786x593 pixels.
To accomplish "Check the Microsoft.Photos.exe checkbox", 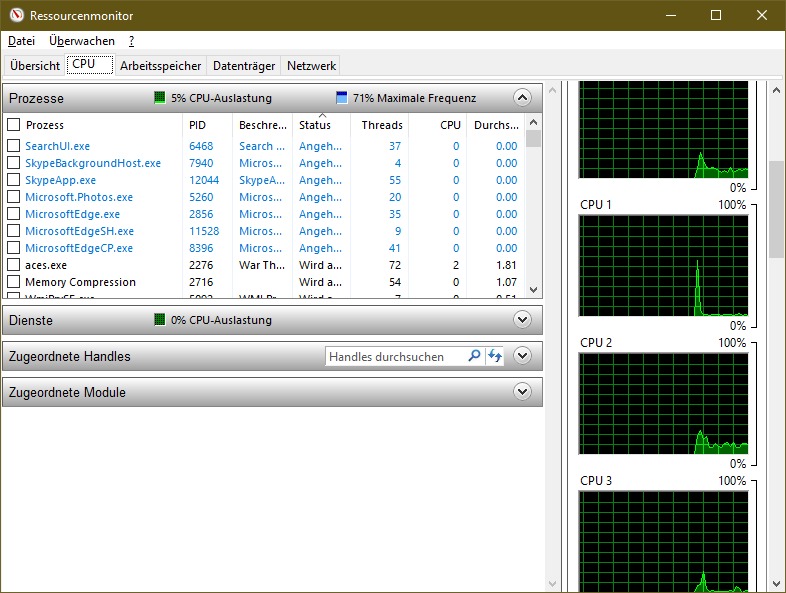I will coord(14,197).
